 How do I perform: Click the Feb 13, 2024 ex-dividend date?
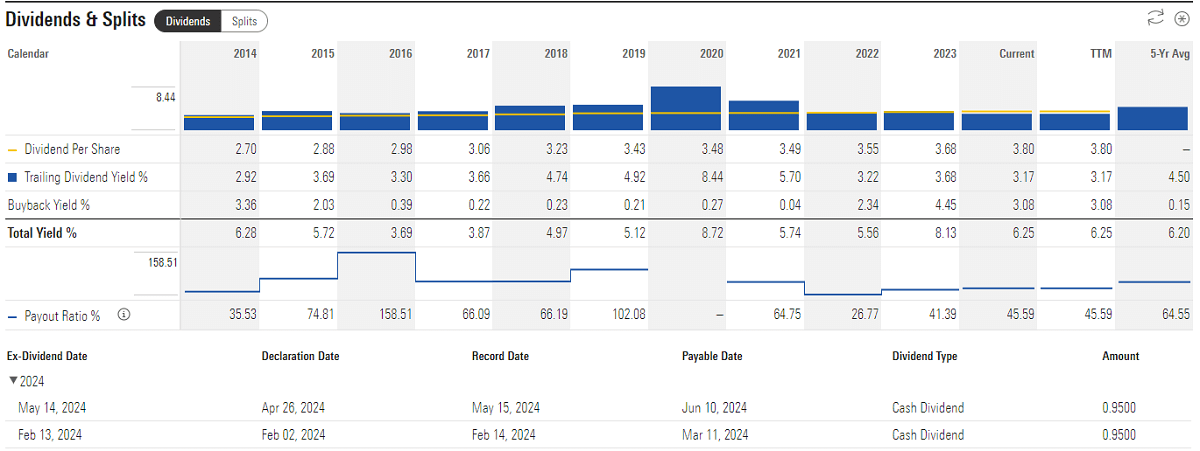coord(50,435)
